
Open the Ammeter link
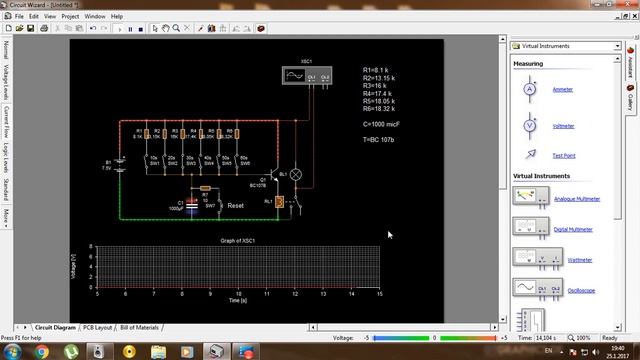[562, 89]
